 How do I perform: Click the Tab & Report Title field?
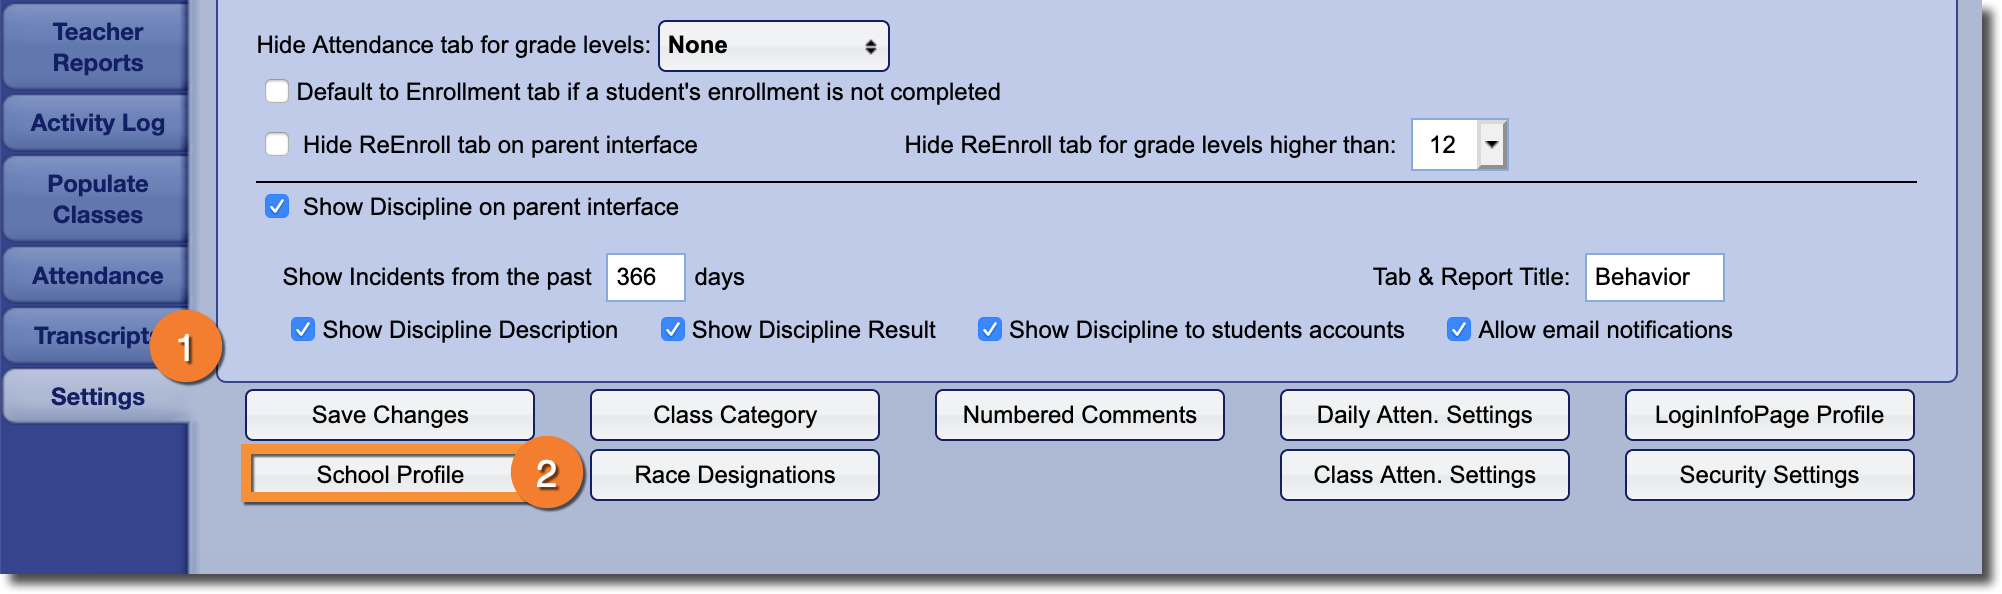1653,277
